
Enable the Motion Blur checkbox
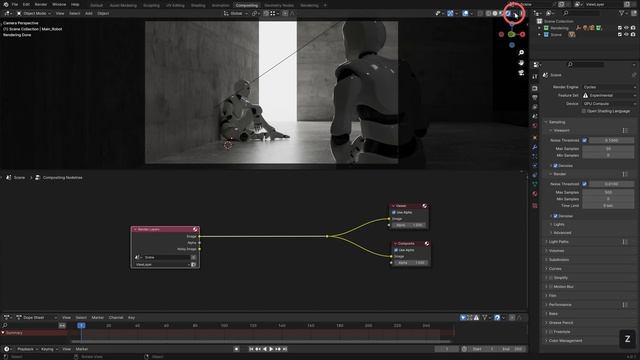pyautogui.click(x=551, y=287)
